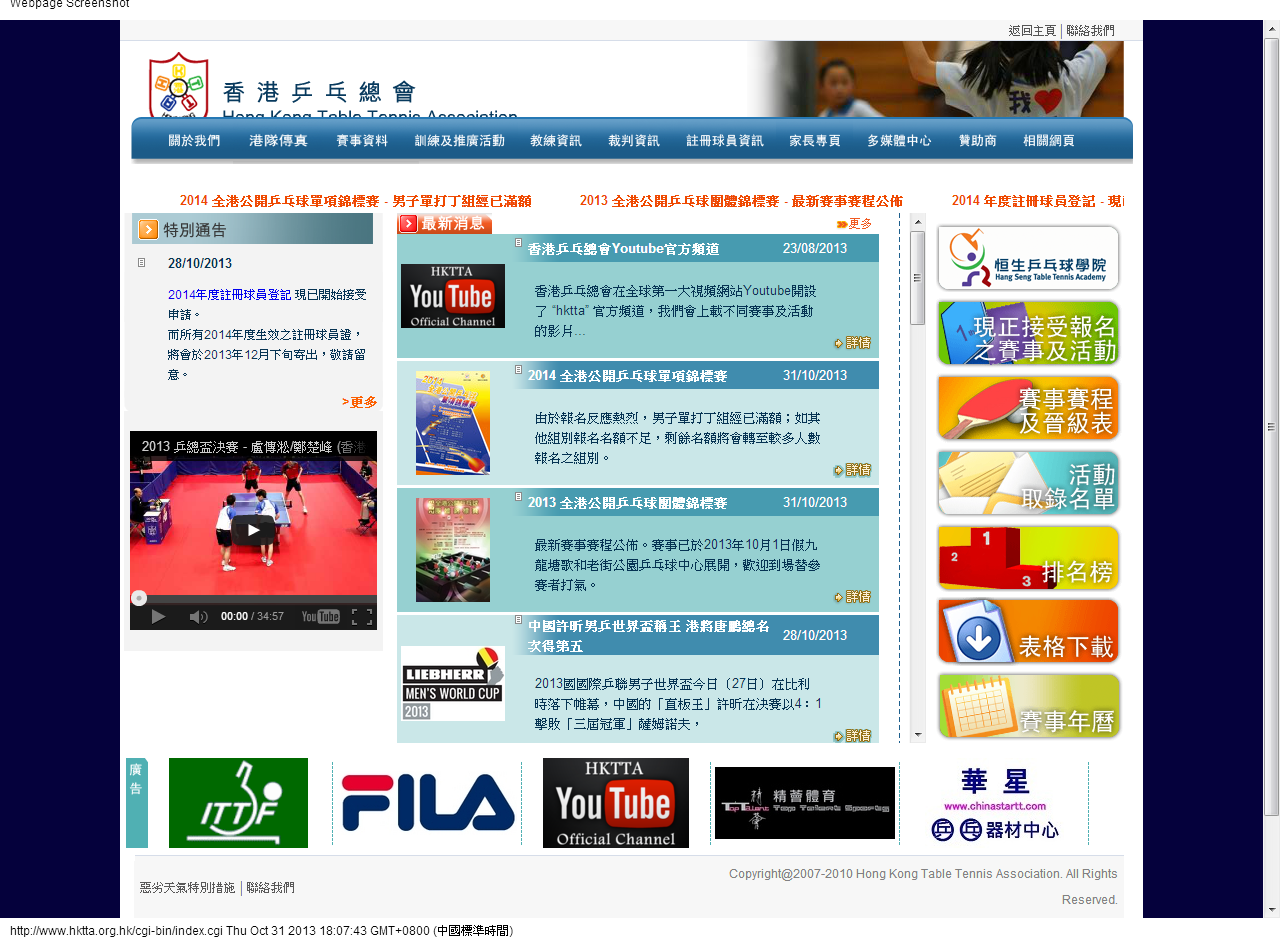Click 詳情 for the Youtube channel news
This screenshot has height=938, width=1280.
853,343
